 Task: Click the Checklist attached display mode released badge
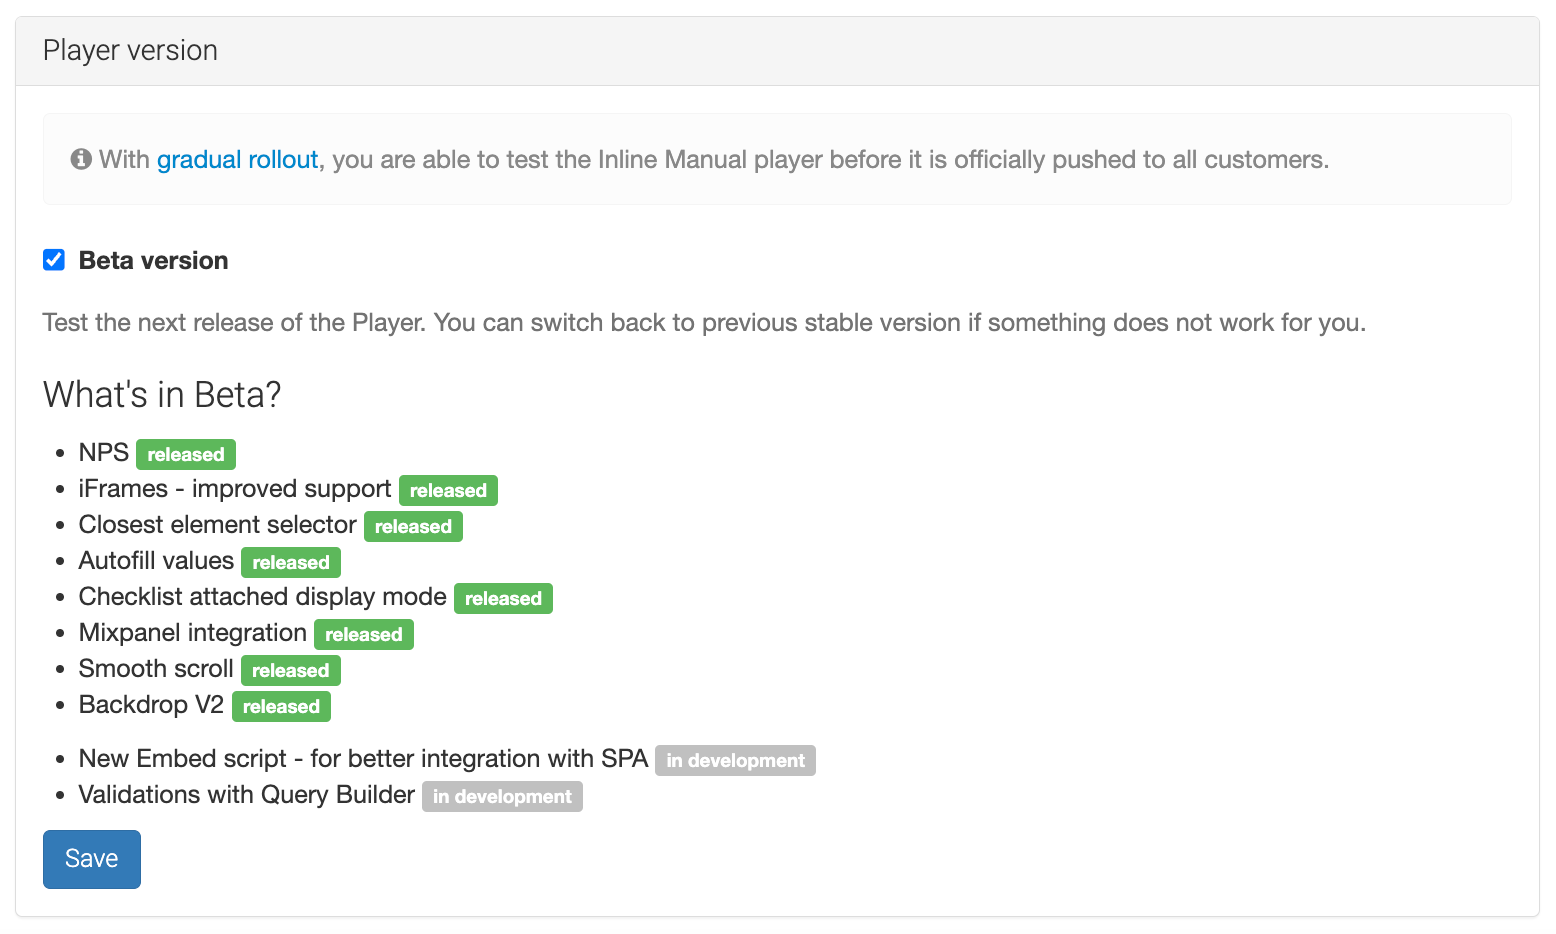click(x=503, y=599)
